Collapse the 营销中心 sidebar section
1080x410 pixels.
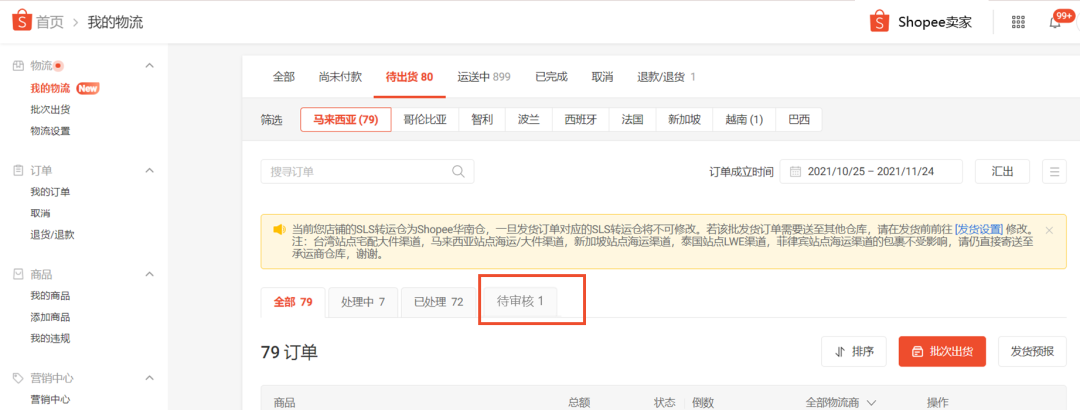(150, 378)
